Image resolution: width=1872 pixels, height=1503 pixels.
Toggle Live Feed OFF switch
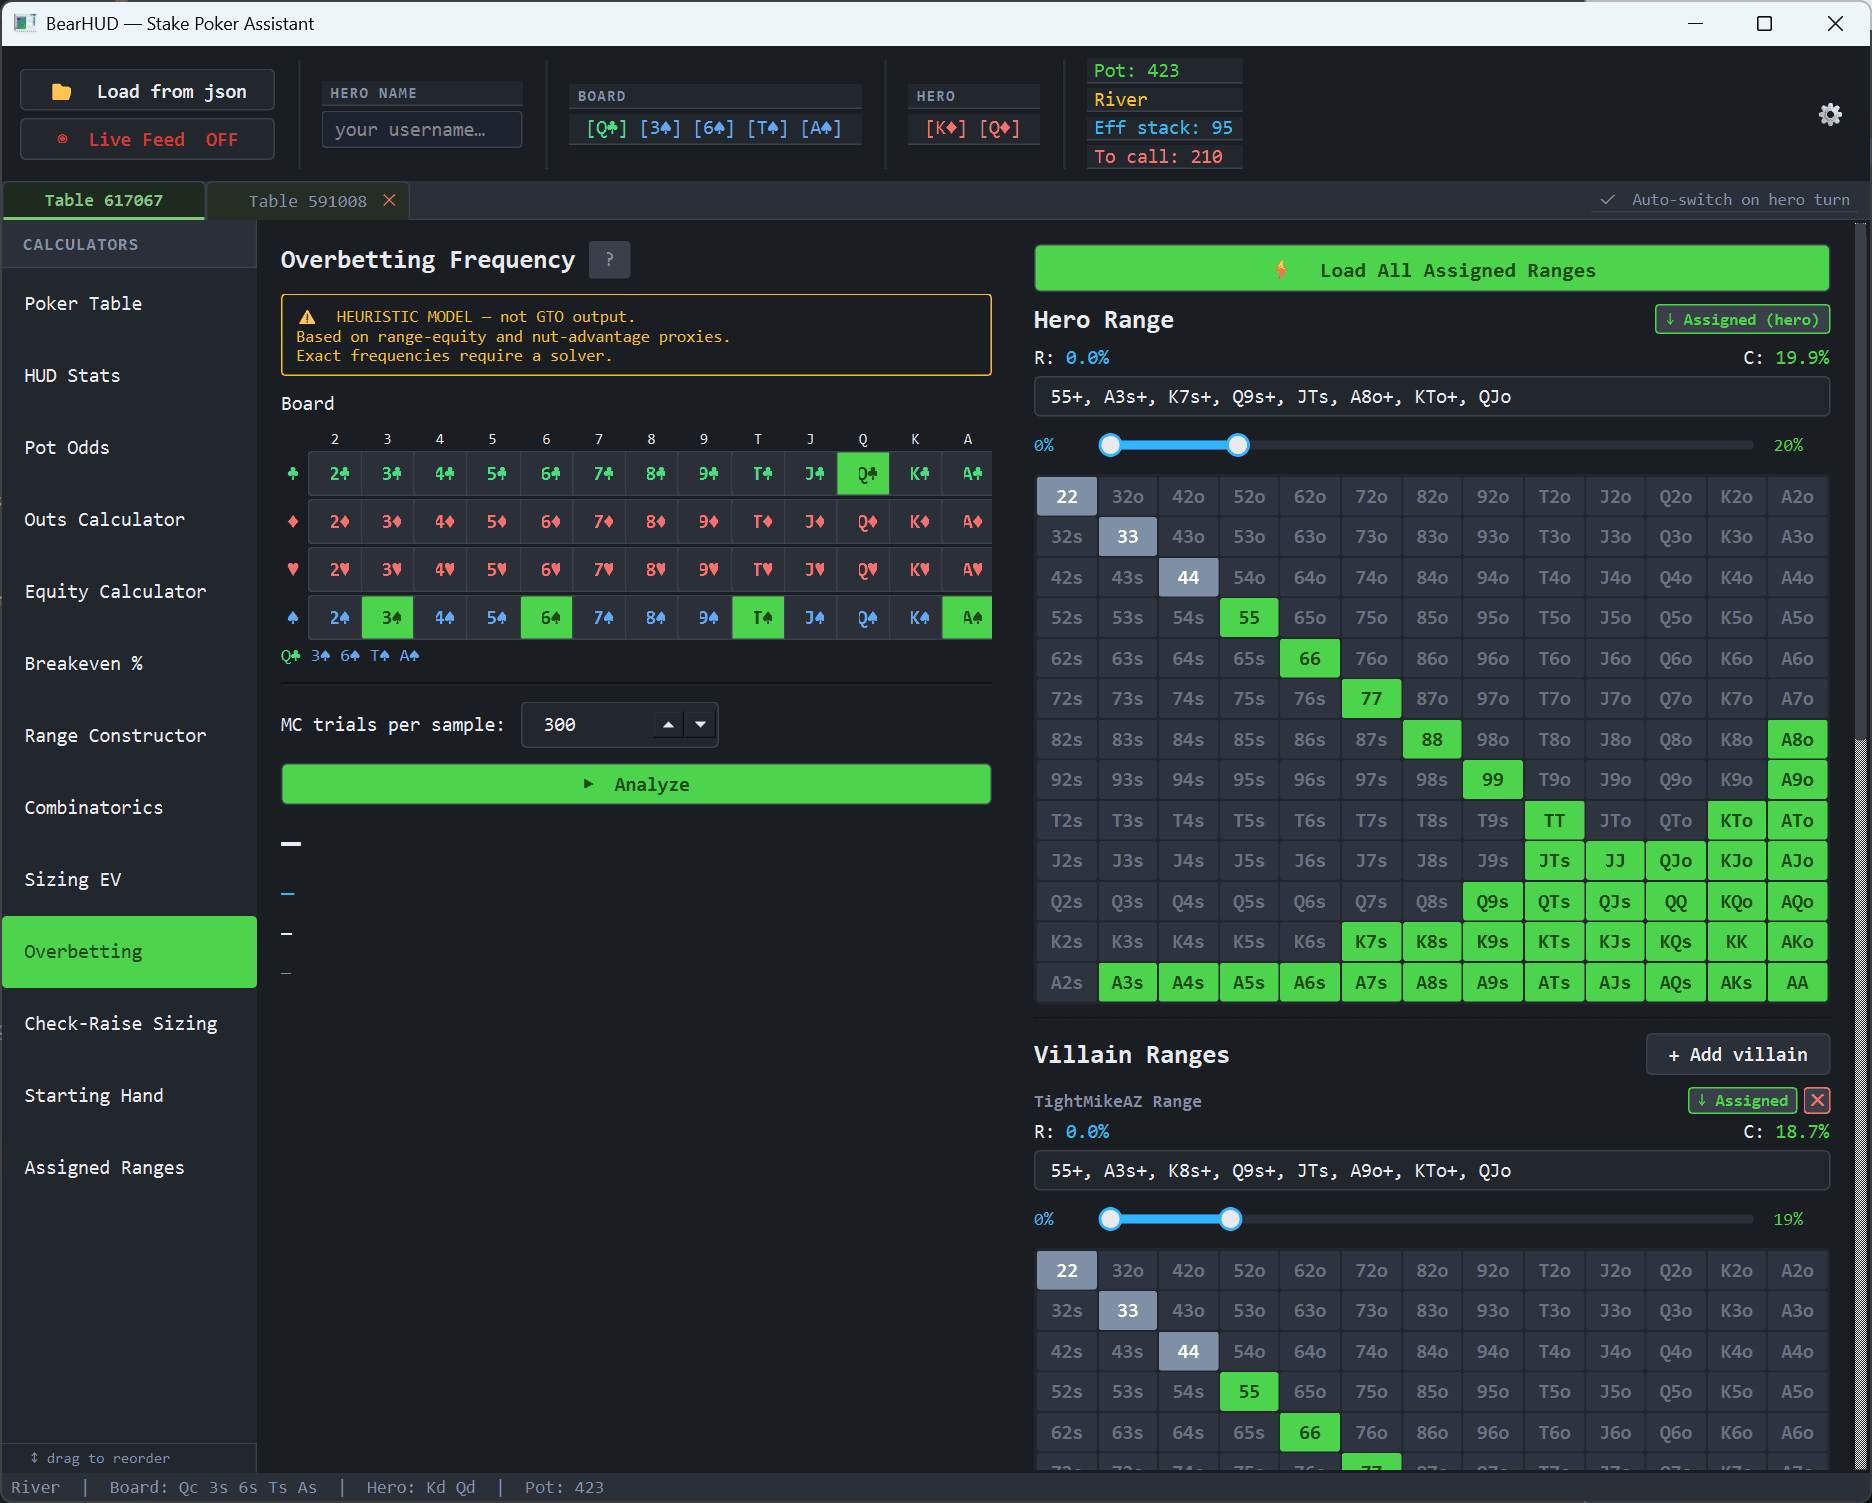pos(148,139)
